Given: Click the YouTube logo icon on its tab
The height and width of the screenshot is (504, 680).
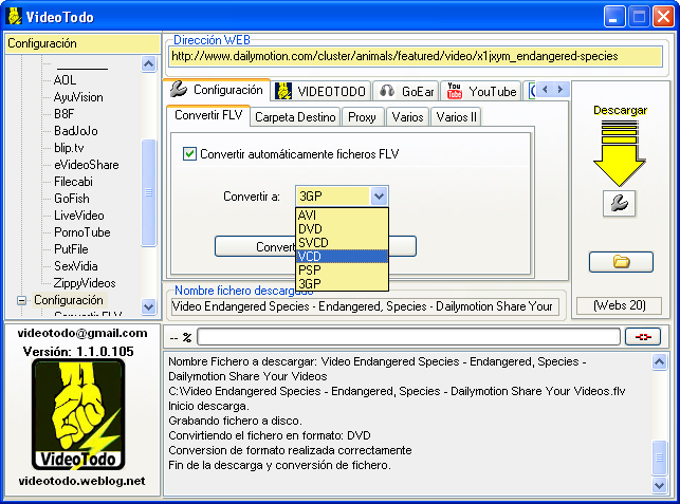Looking at the screenshot, I should tap(454, 91).
